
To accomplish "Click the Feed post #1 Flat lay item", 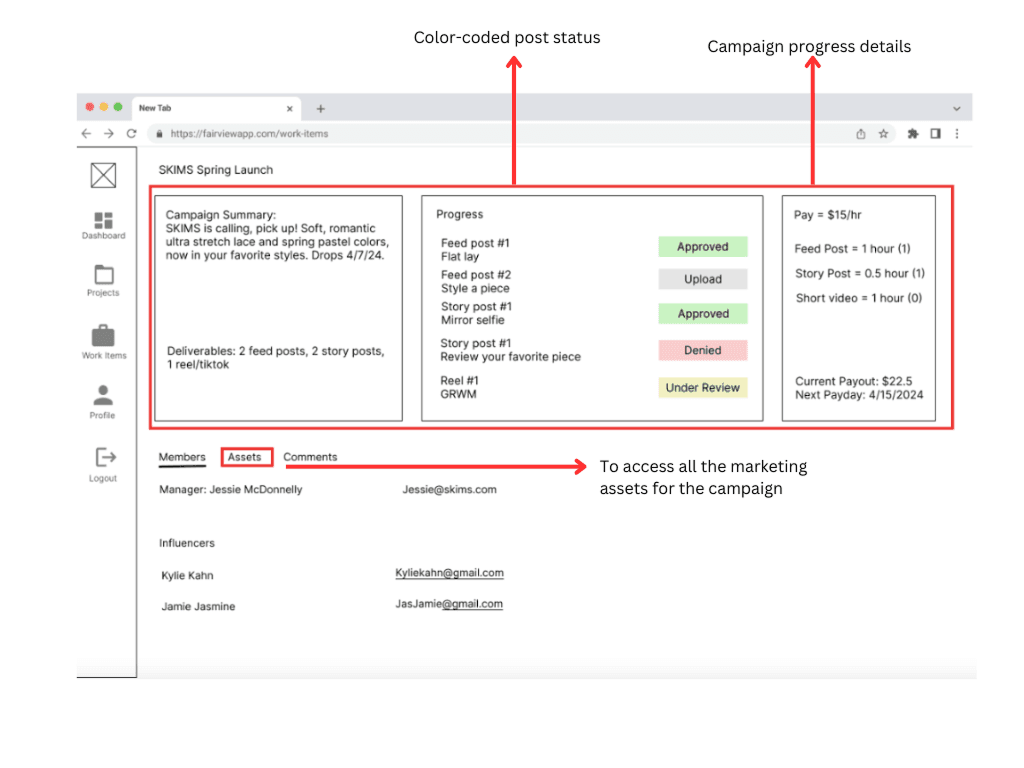I will point(475,250).
